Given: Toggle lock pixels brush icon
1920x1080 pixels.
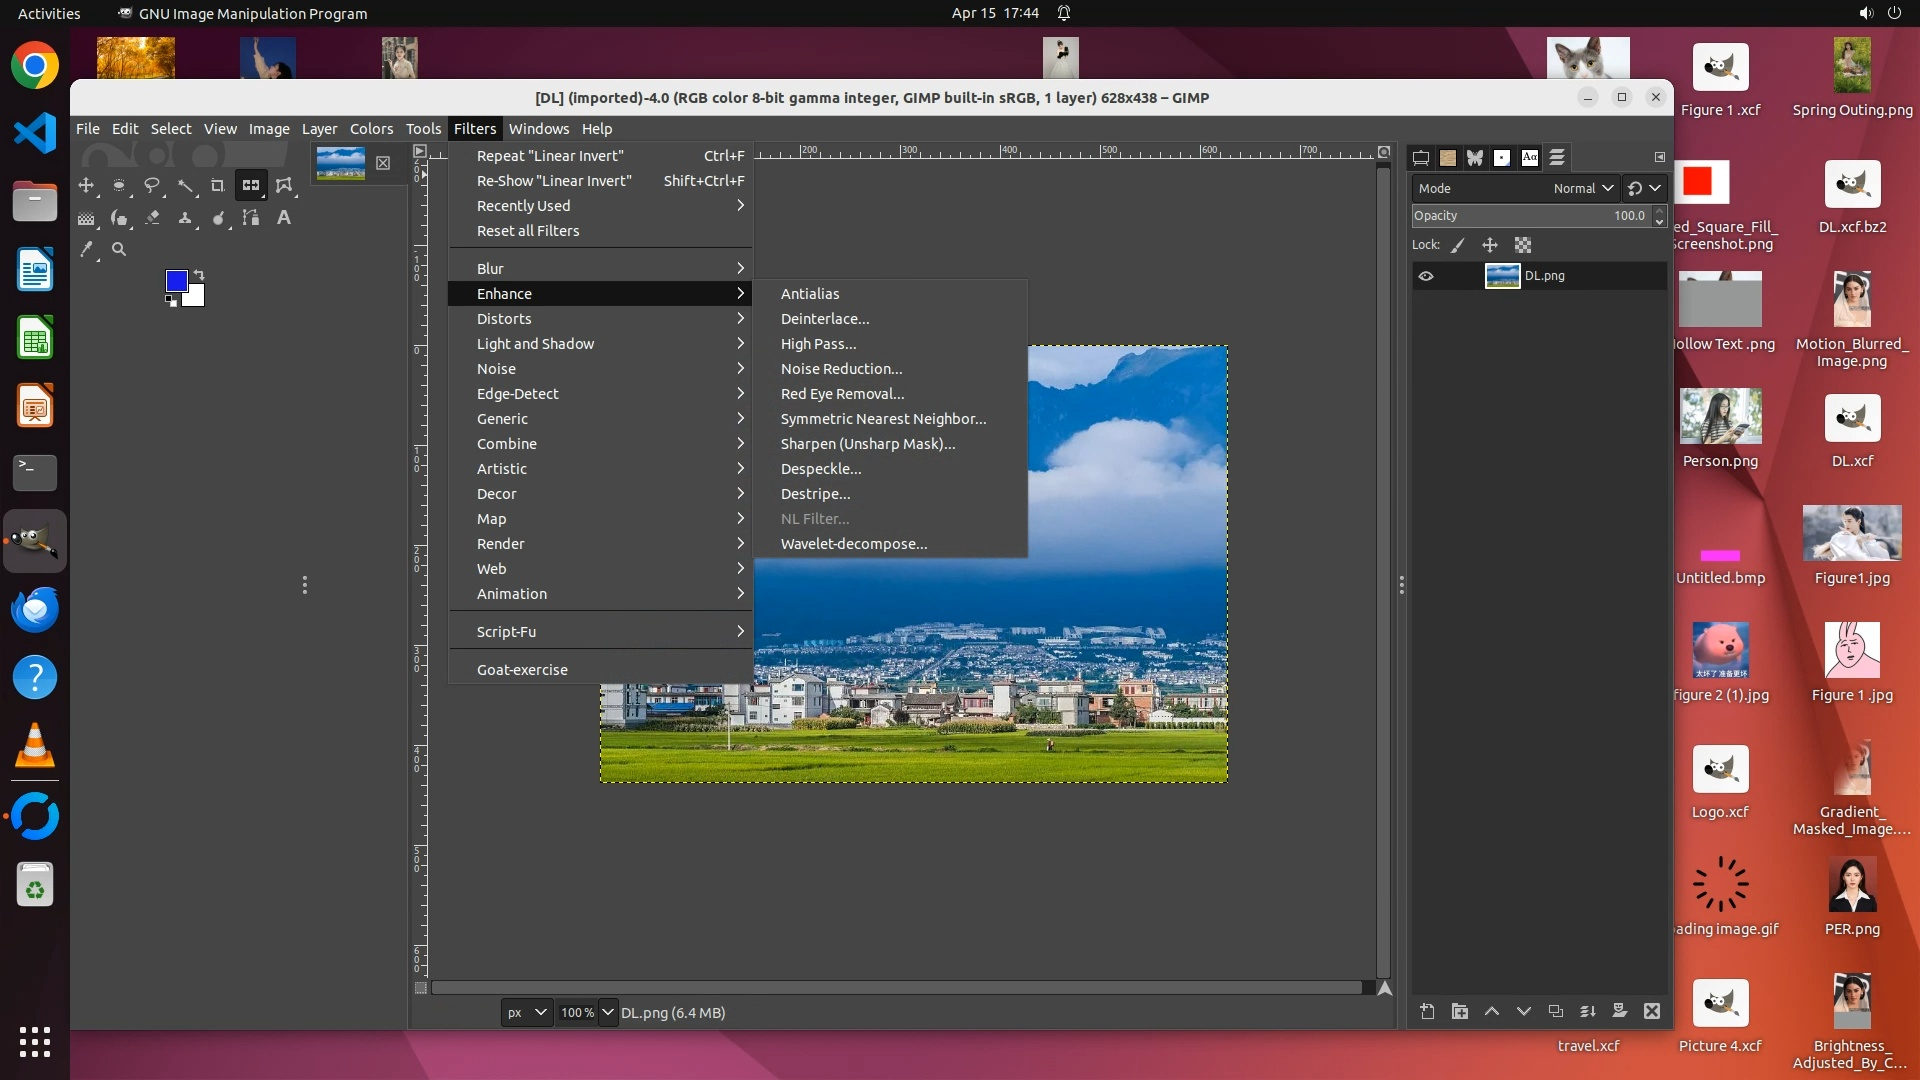Looking at the screenshot, I should [1458, 245].
